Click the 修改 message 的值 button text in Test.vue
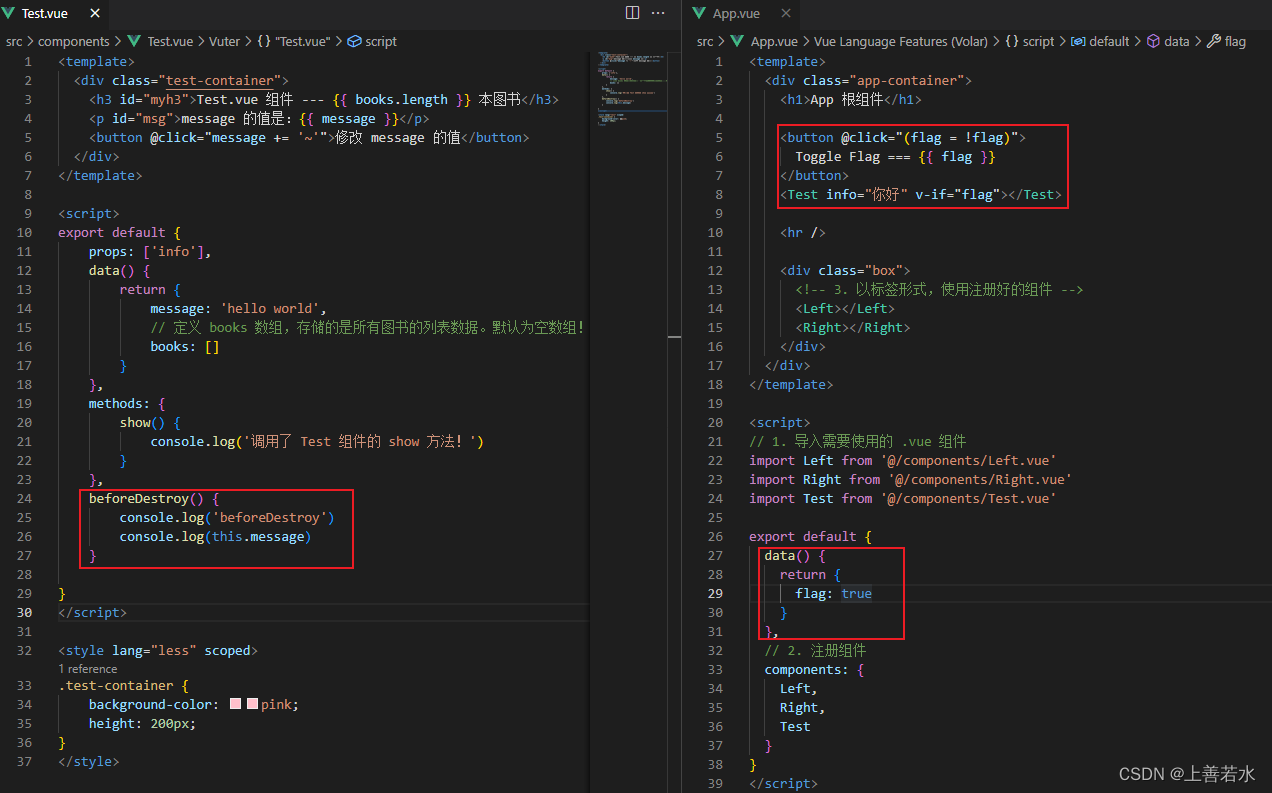The image size is (1272, 793). (x=398, y=137)
